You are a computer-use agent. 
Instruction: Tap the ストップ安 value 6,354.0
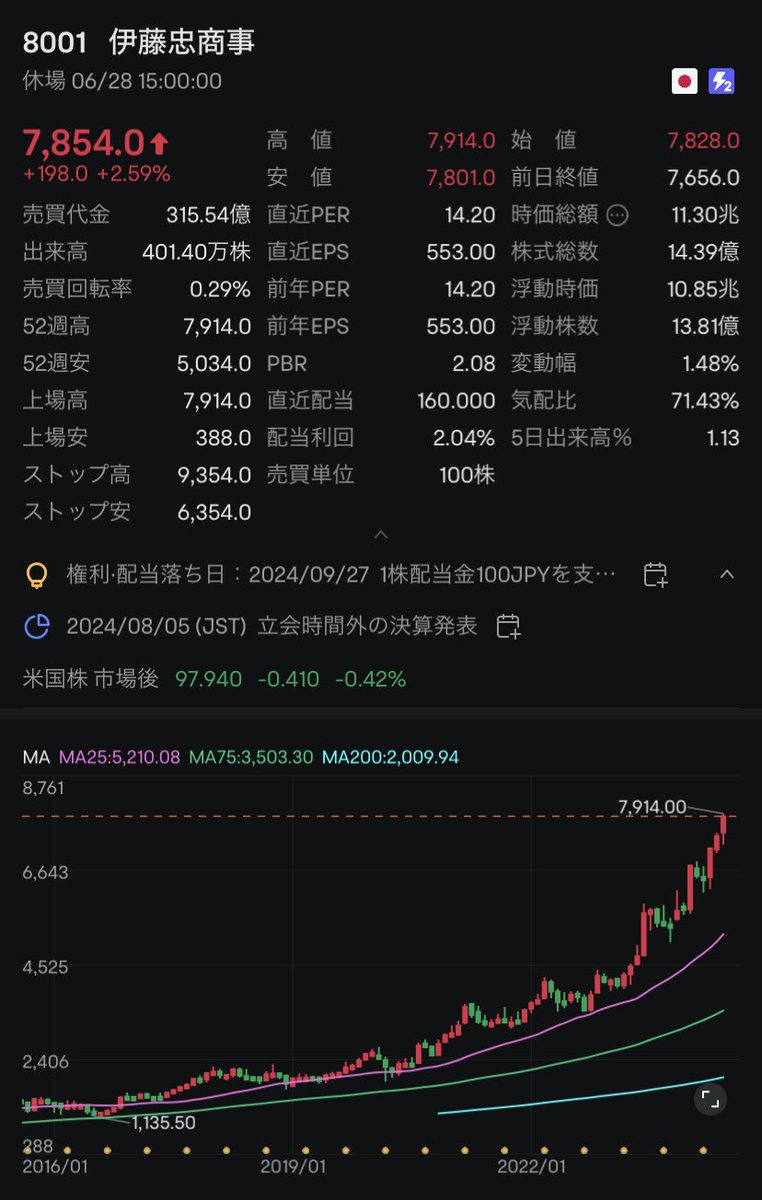pyautogui.click(x=216, y=513)
